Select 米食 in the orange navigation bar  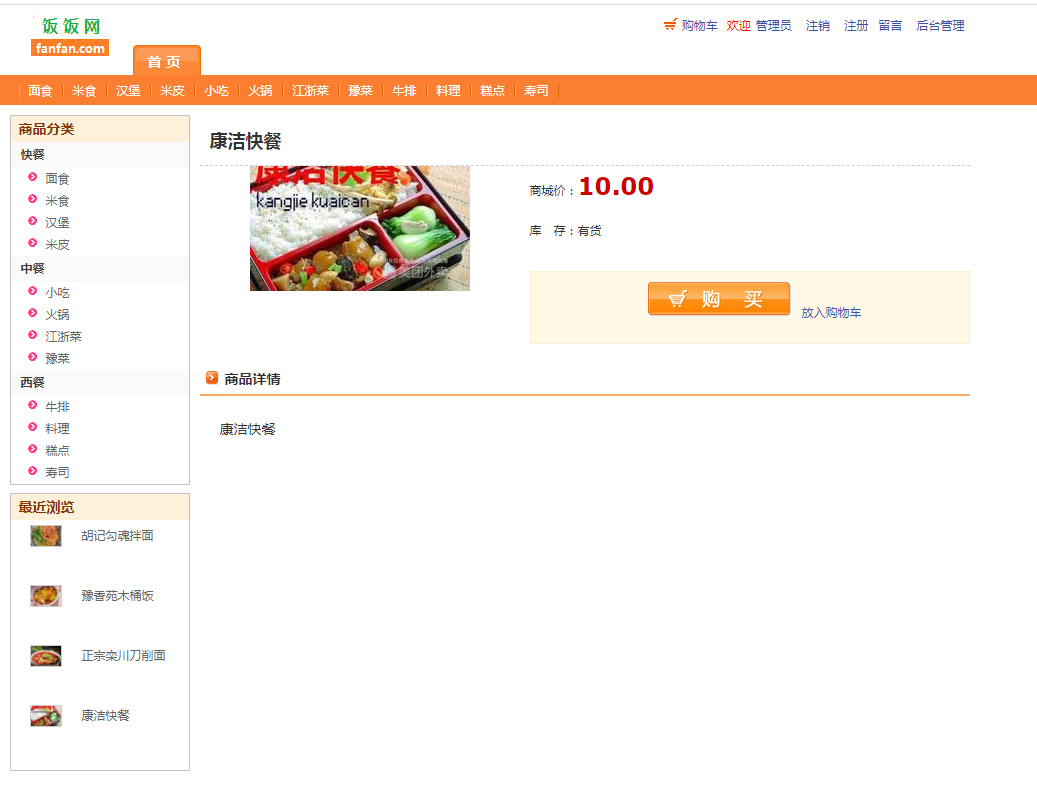coord(84,91)
